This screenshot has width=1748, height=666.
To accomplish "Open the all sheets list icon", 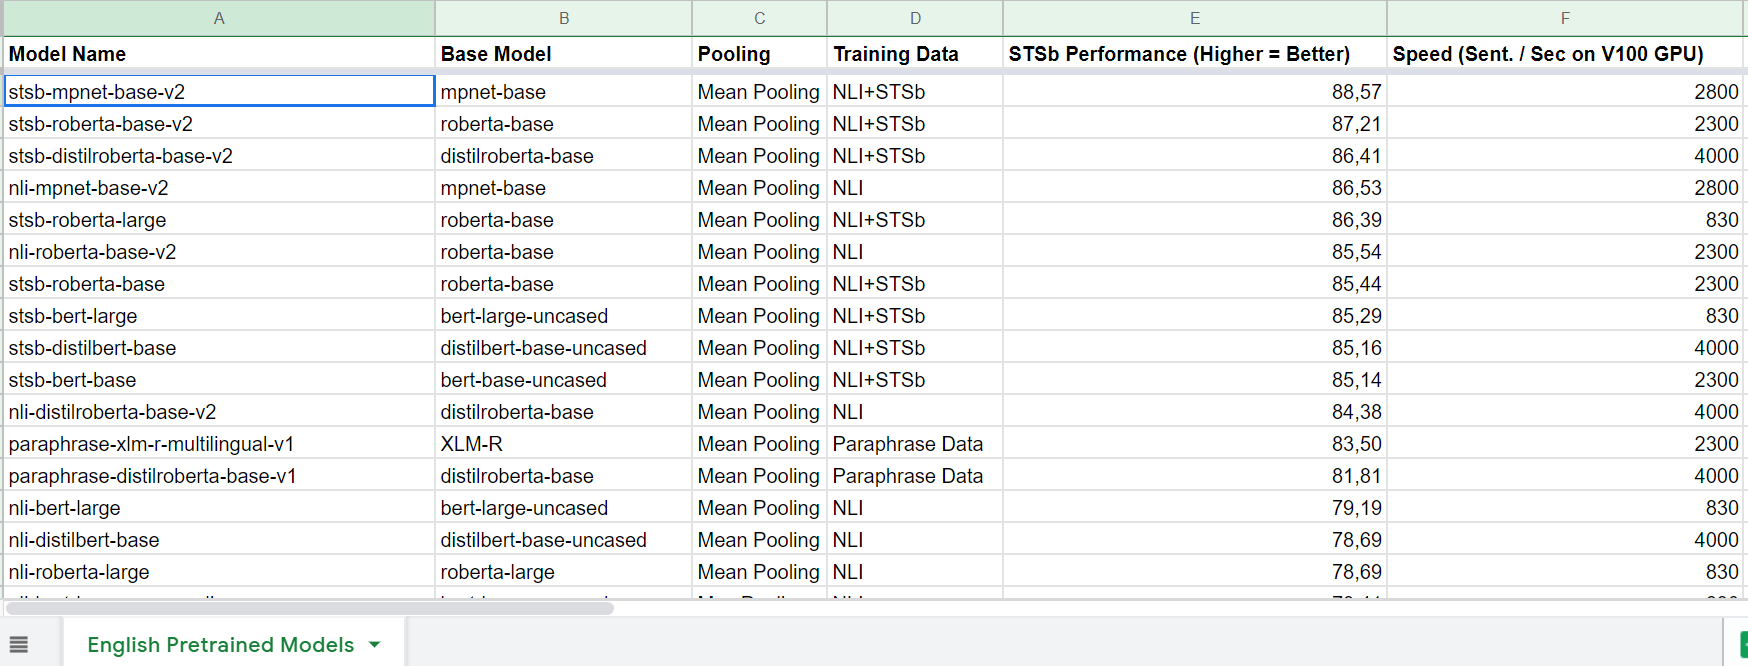I will 19,645.
